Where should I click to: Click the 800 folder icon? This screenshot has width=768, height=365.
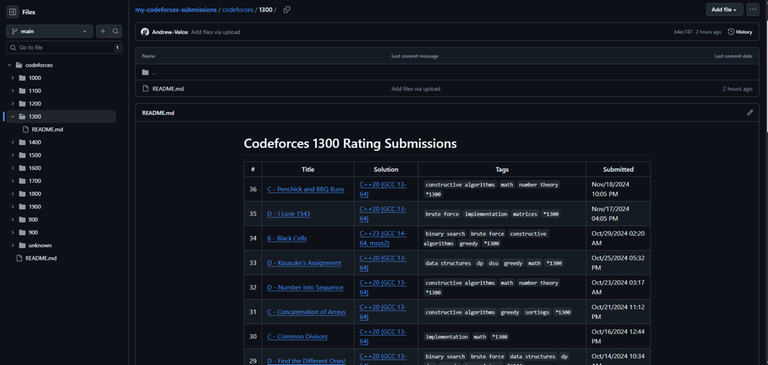[22, 219]
